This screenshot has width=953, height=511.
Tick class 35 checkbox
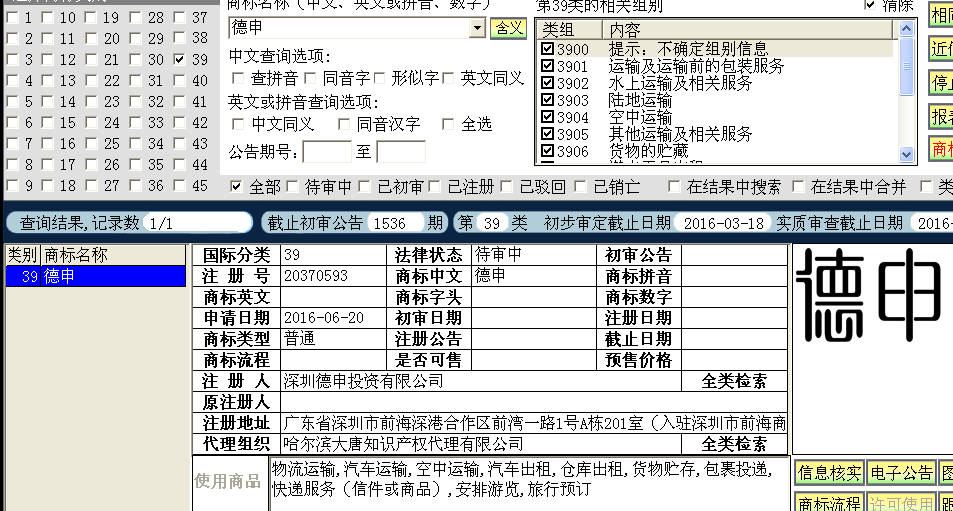pyautogui.click(x=135, y=165)
